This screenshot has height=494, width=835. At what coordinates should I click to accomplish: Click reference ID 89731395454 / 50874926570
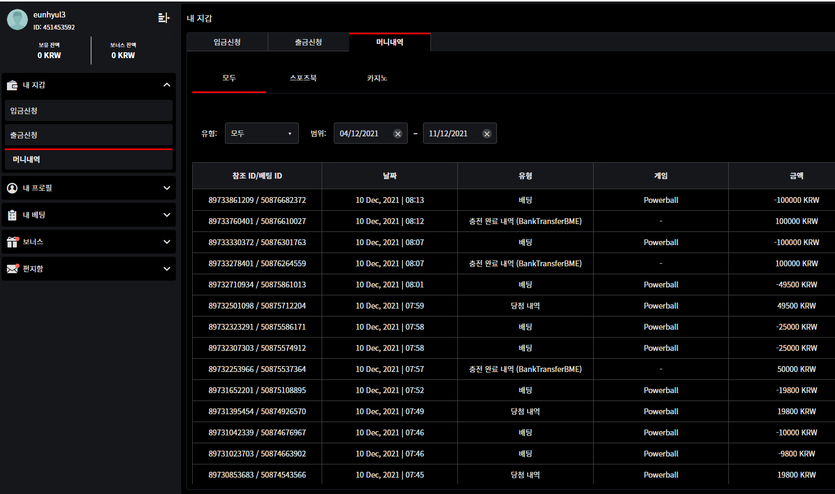[x=257, y=411]
